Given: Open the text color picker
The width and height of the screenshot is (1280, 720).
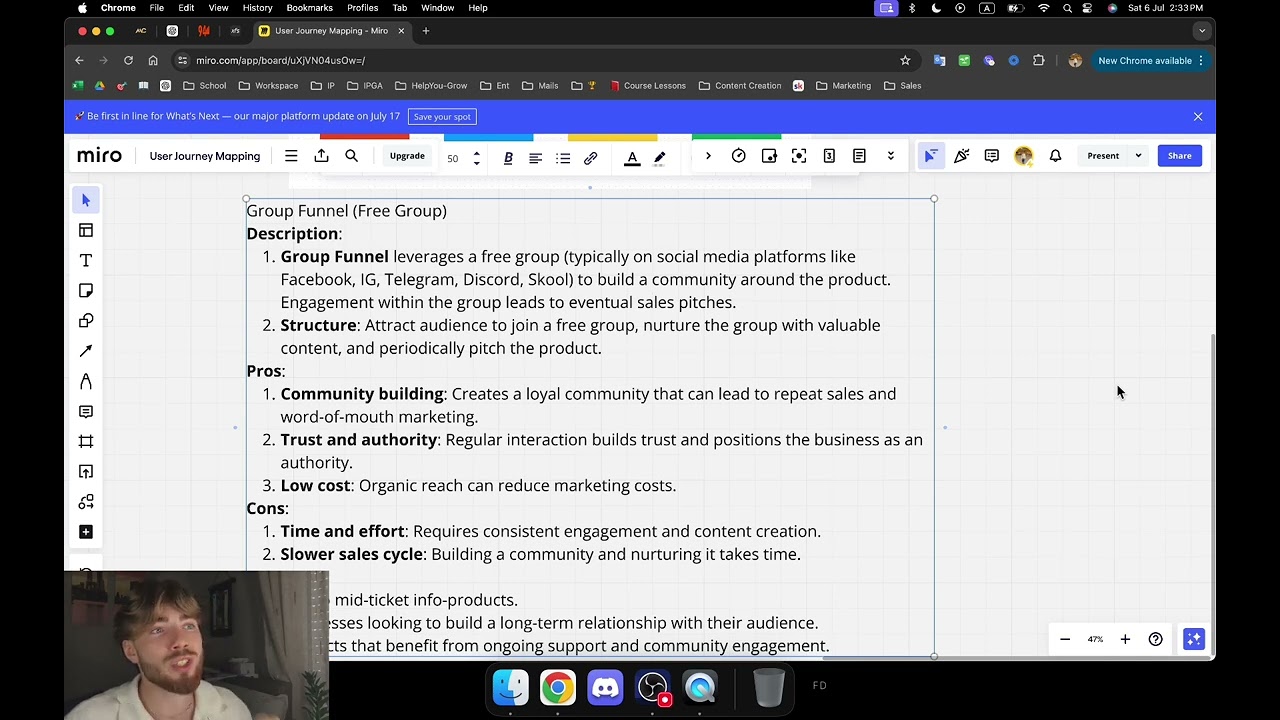Looking at the screenshot, I should tap(632, 158).
